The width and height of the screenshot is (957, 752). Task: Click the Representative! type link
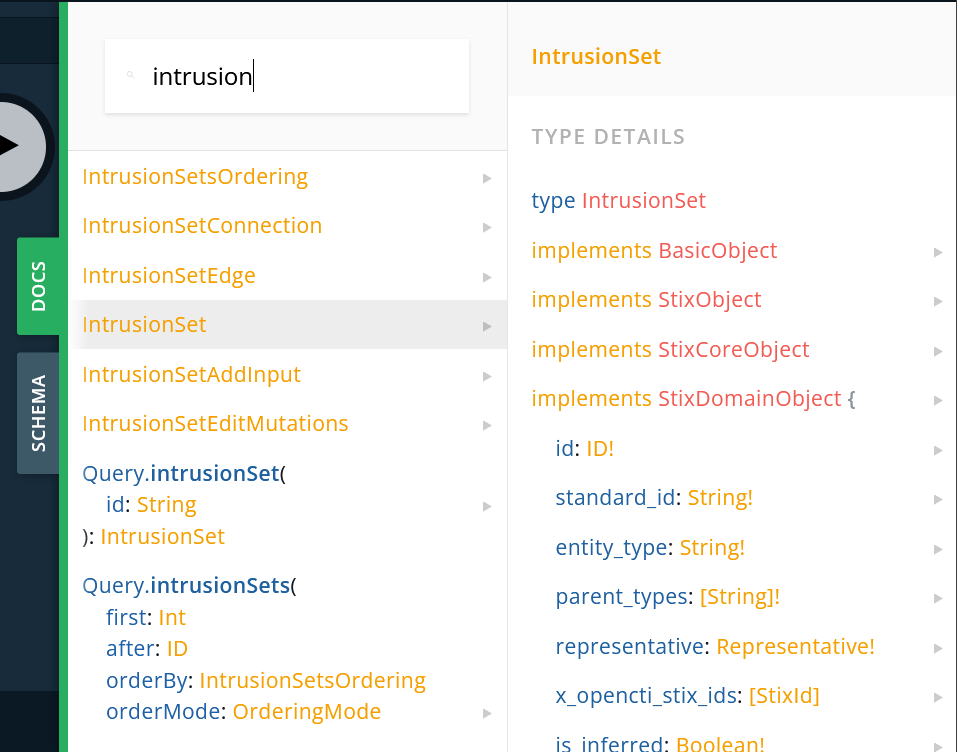coord(795,646)
